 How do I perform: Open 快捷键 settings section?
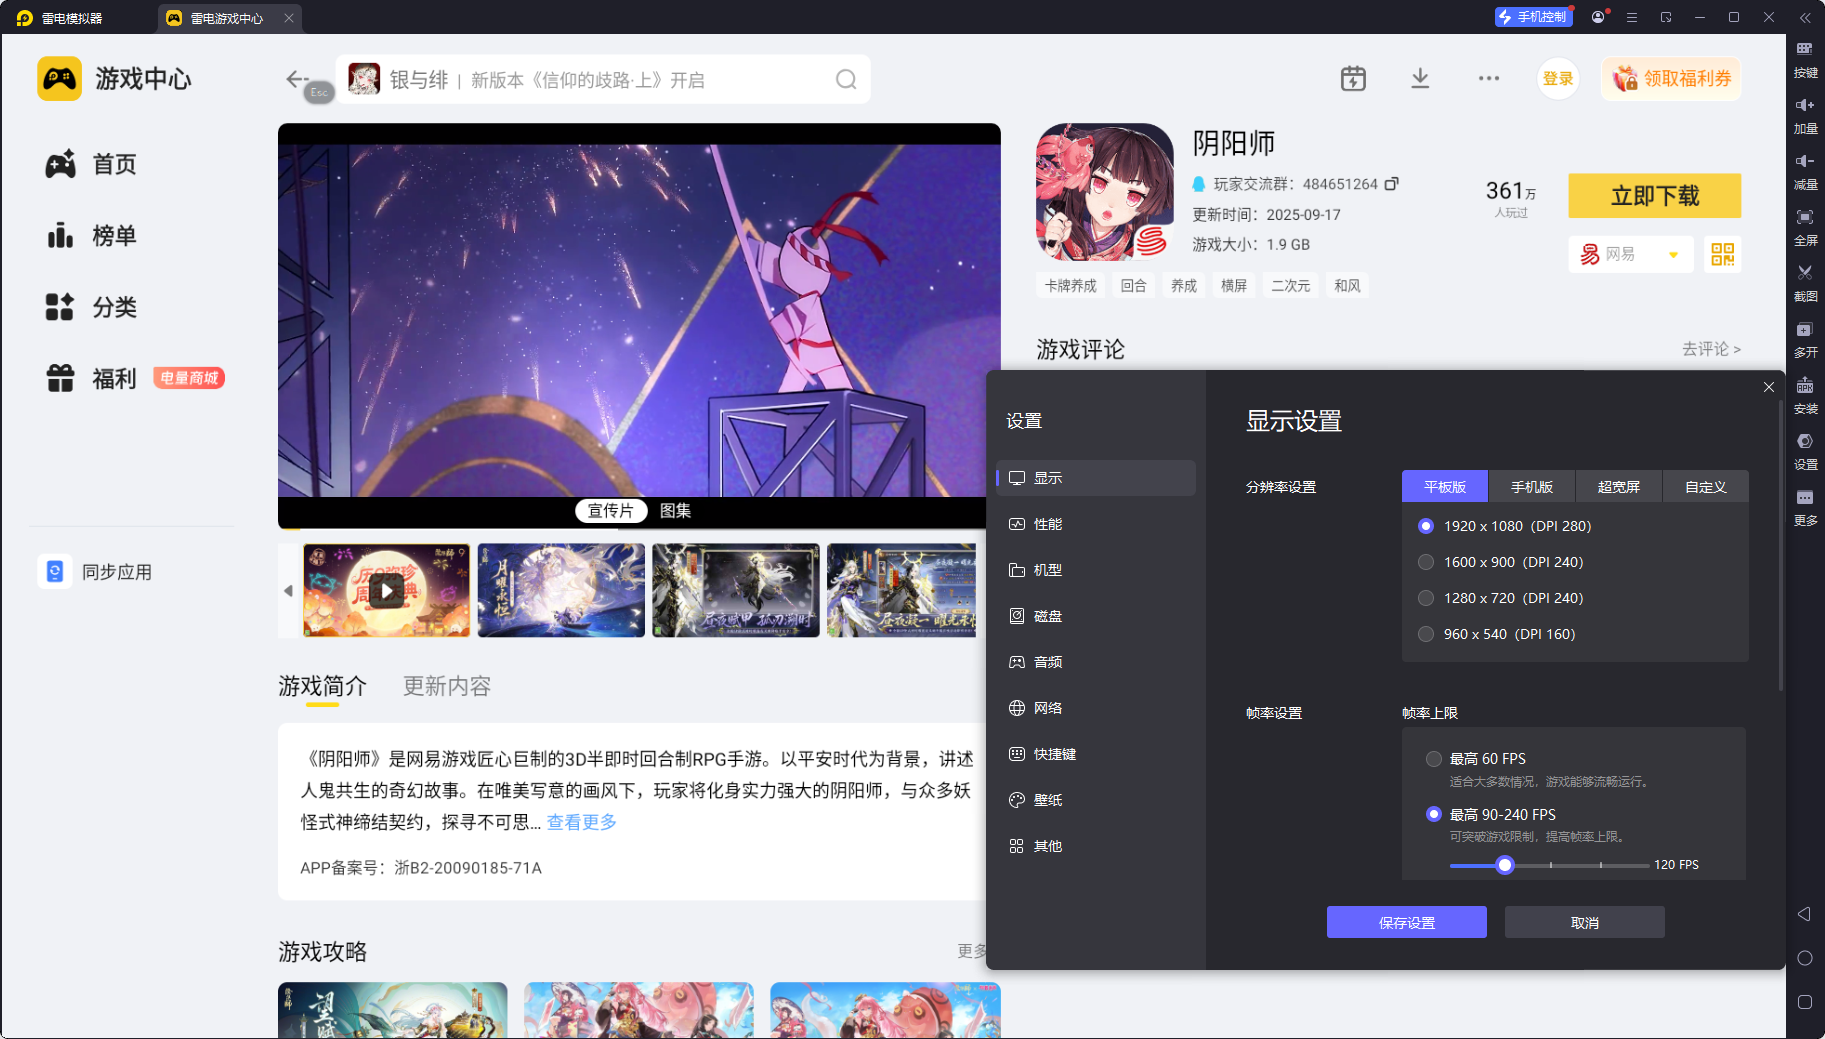[1096, 754]
